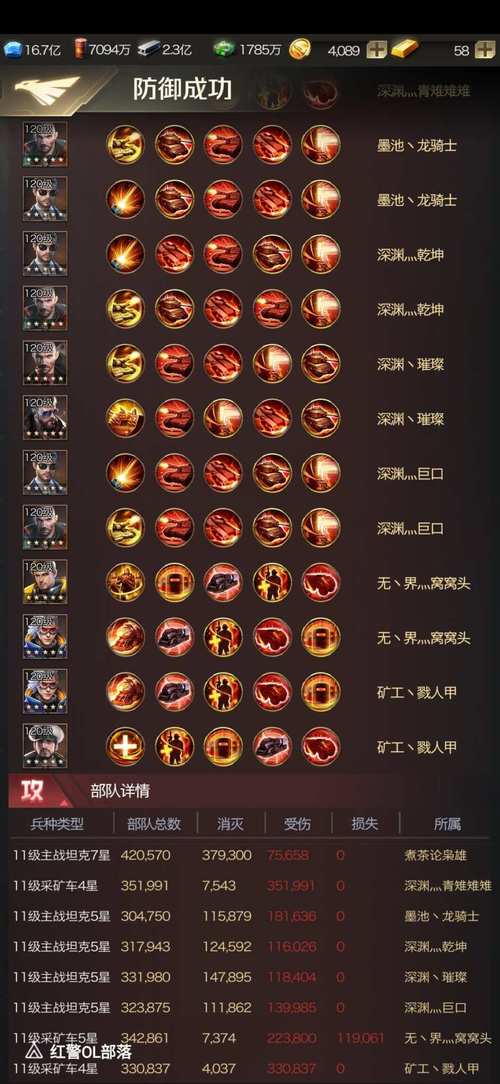The image size is (500, 1084).
Task: View the white-haired blue-goggles commander portrait
Action: [45, 691]
